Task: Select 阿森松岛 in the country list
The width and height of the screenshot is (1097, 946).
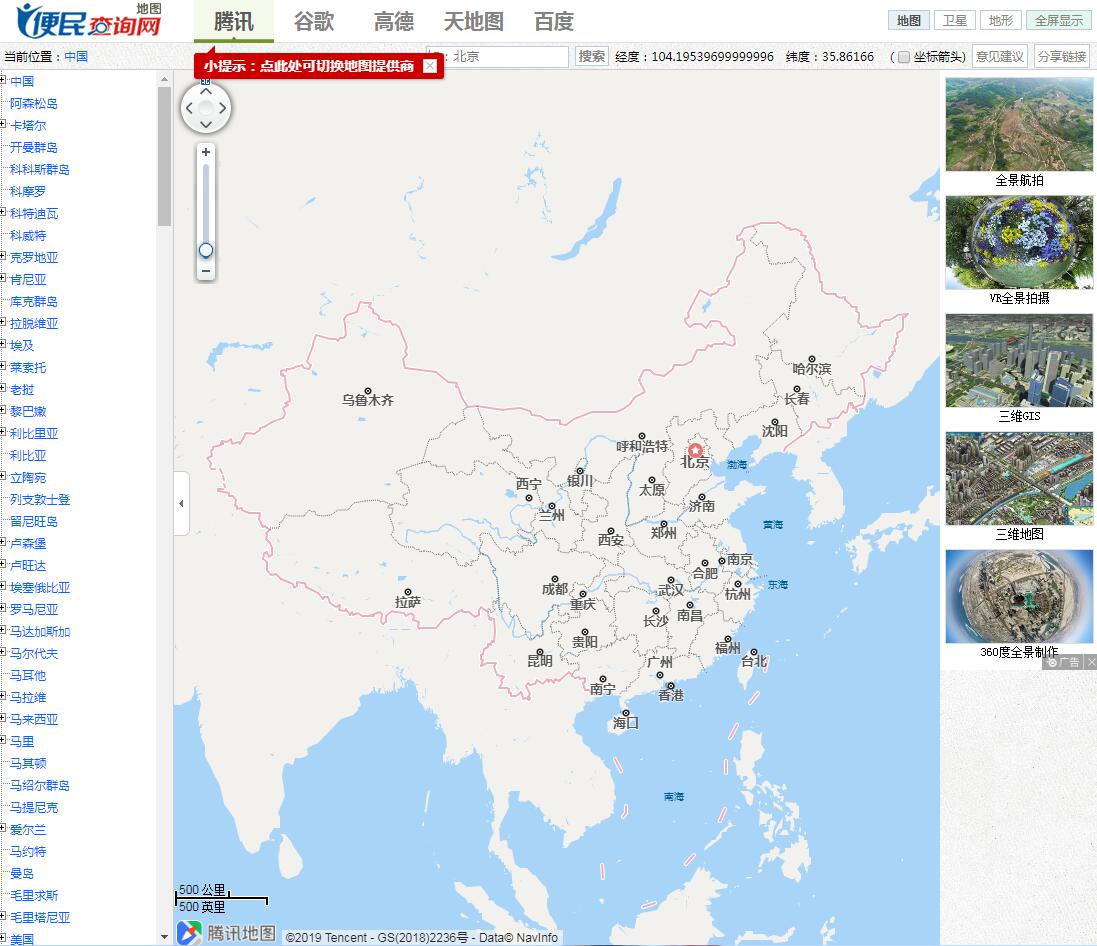Action: [34, 104]
